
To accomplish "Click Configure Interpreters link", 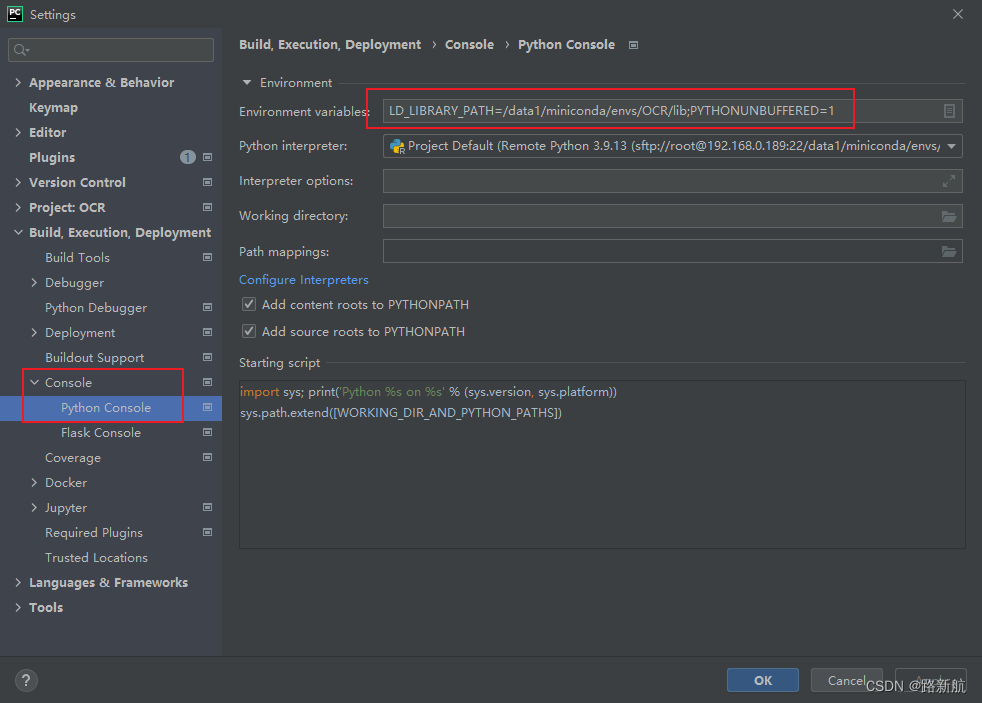I will tap(304, 280).
